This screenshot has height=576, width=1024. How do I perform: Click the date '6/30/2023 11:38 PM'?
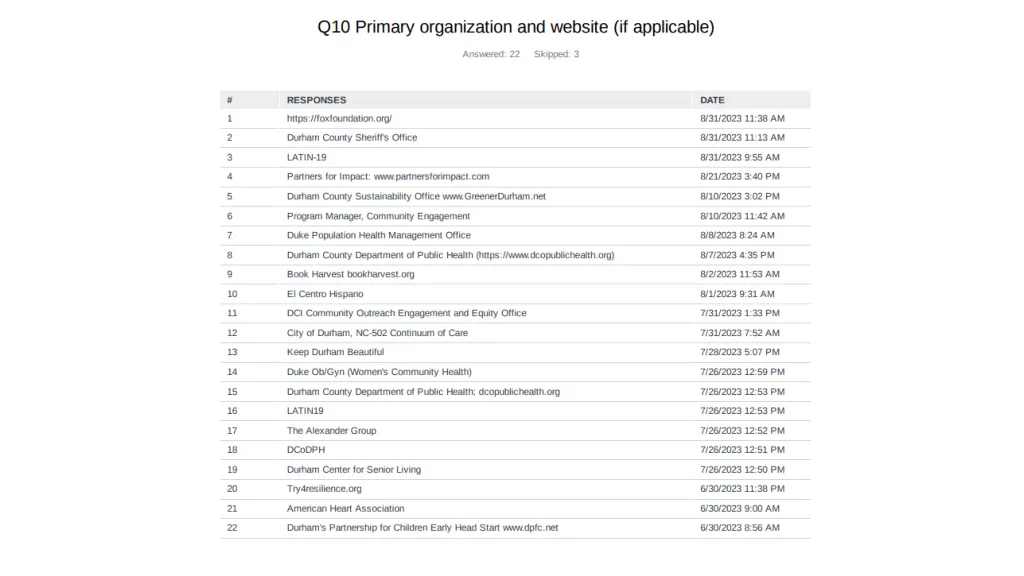743,488
